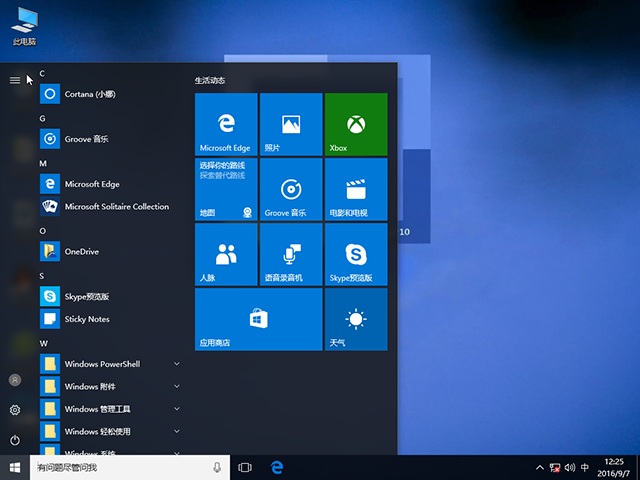Open the 照片 (Photos) tile

tap(290, 124)
